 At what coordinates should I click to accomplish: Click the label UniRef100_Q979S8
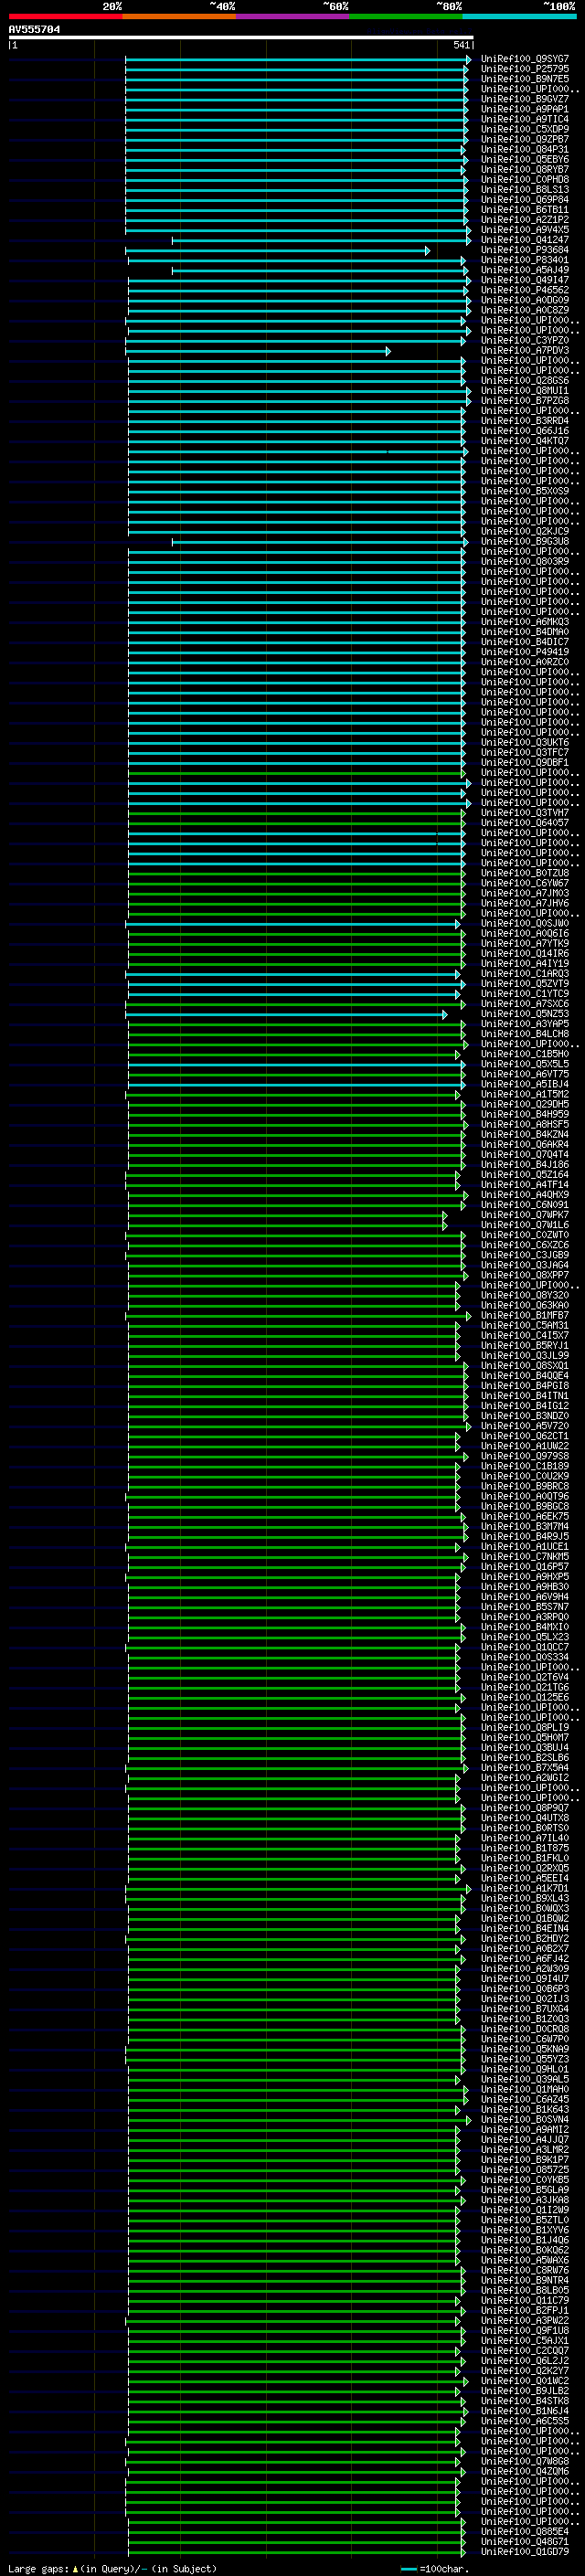point(525,1457)
